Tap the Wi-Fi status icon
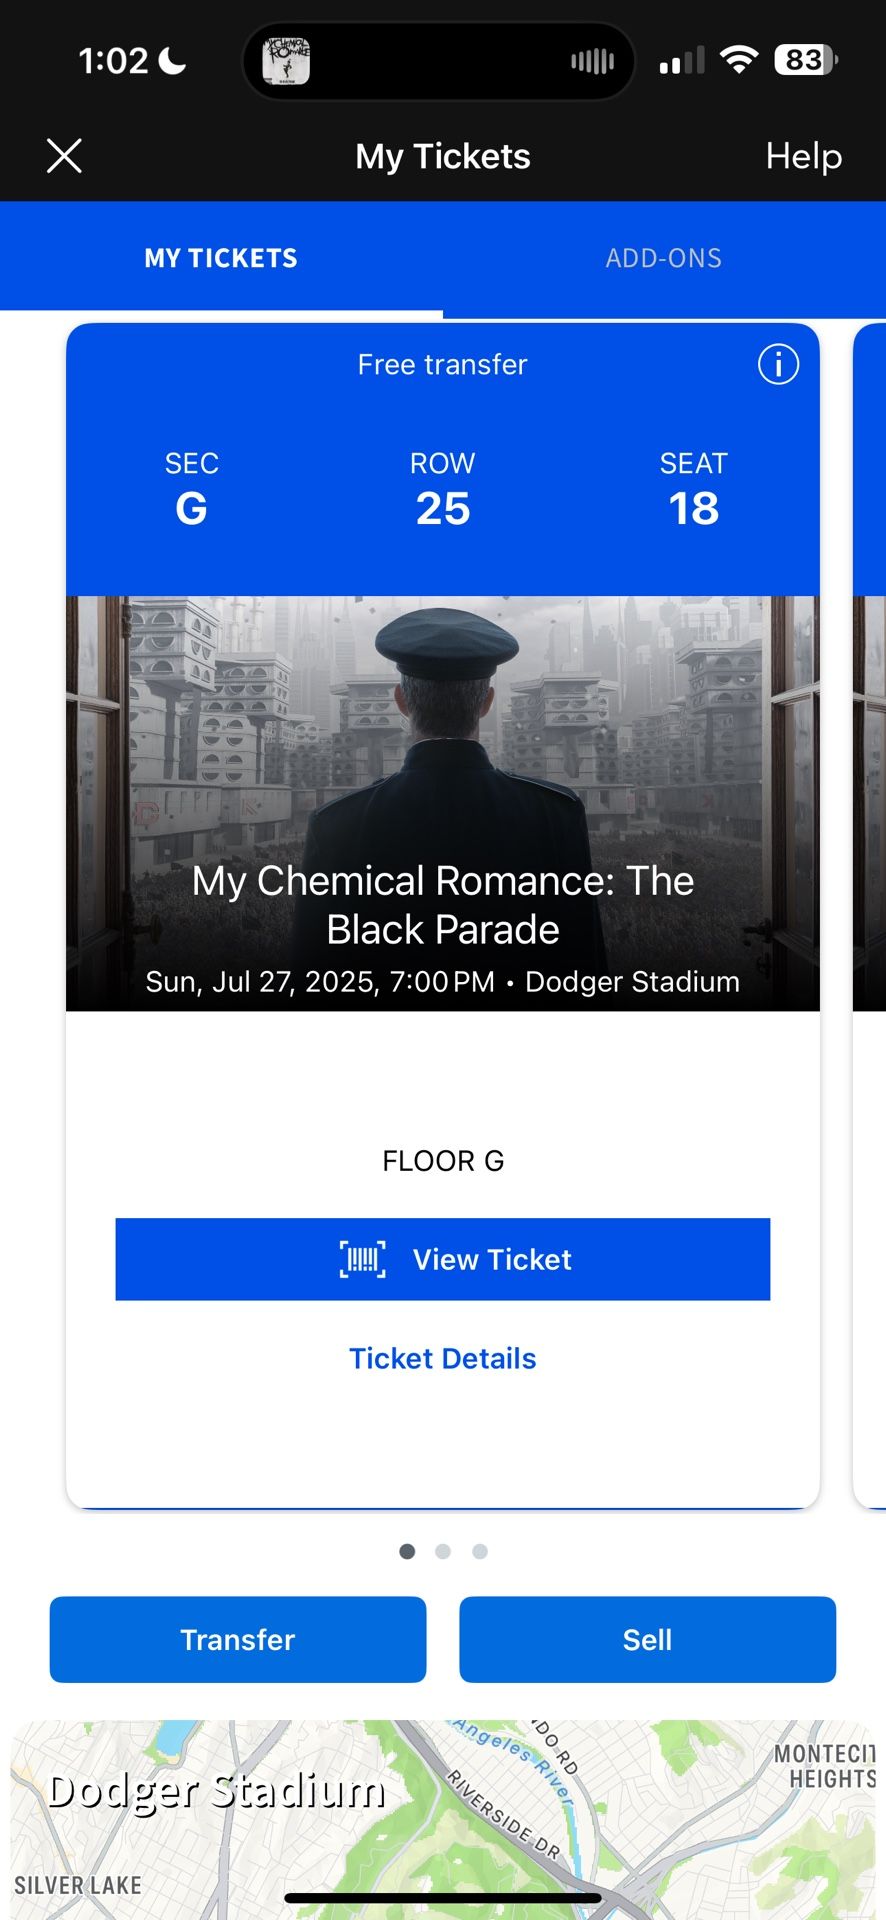 (x=738, y=60)
